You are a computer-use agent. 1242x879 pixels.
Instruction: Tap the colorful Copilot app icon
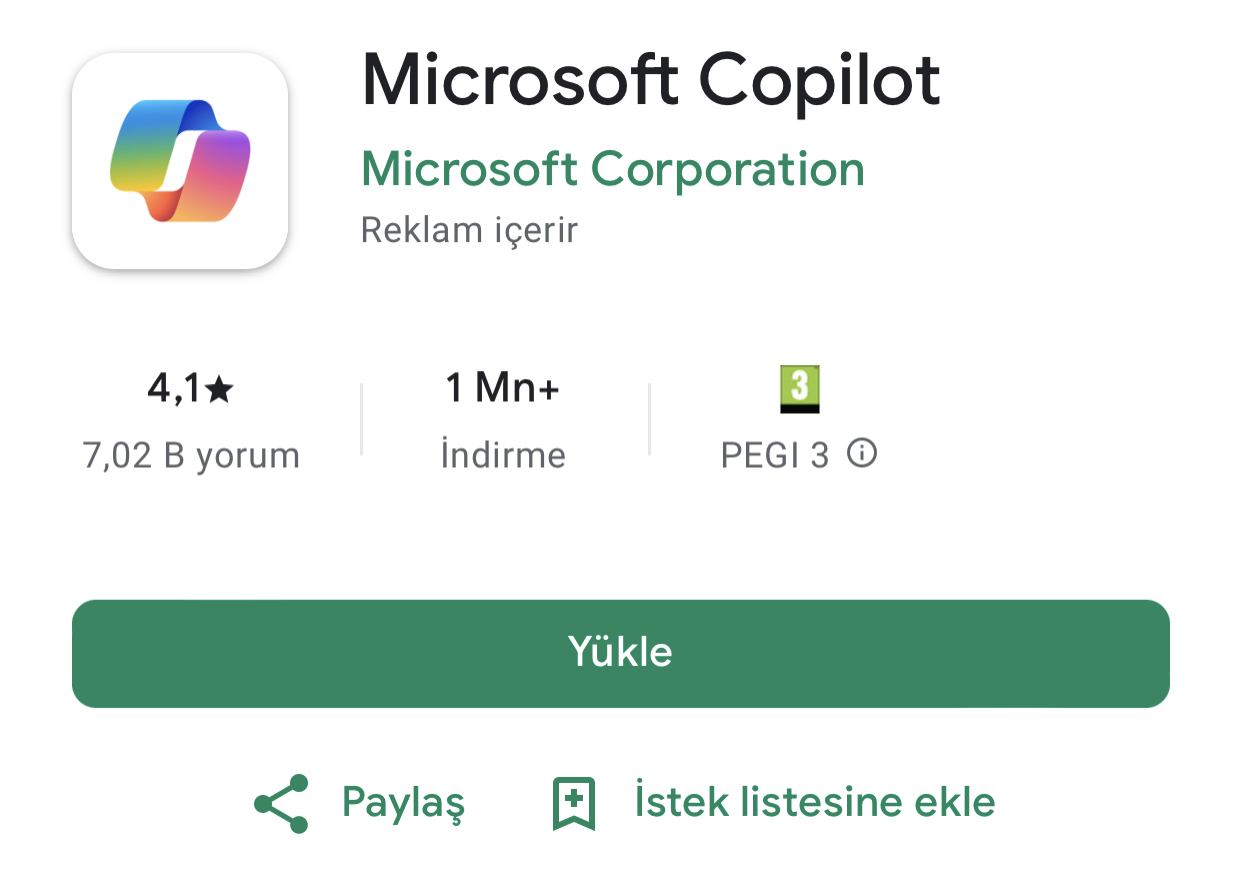180,161
